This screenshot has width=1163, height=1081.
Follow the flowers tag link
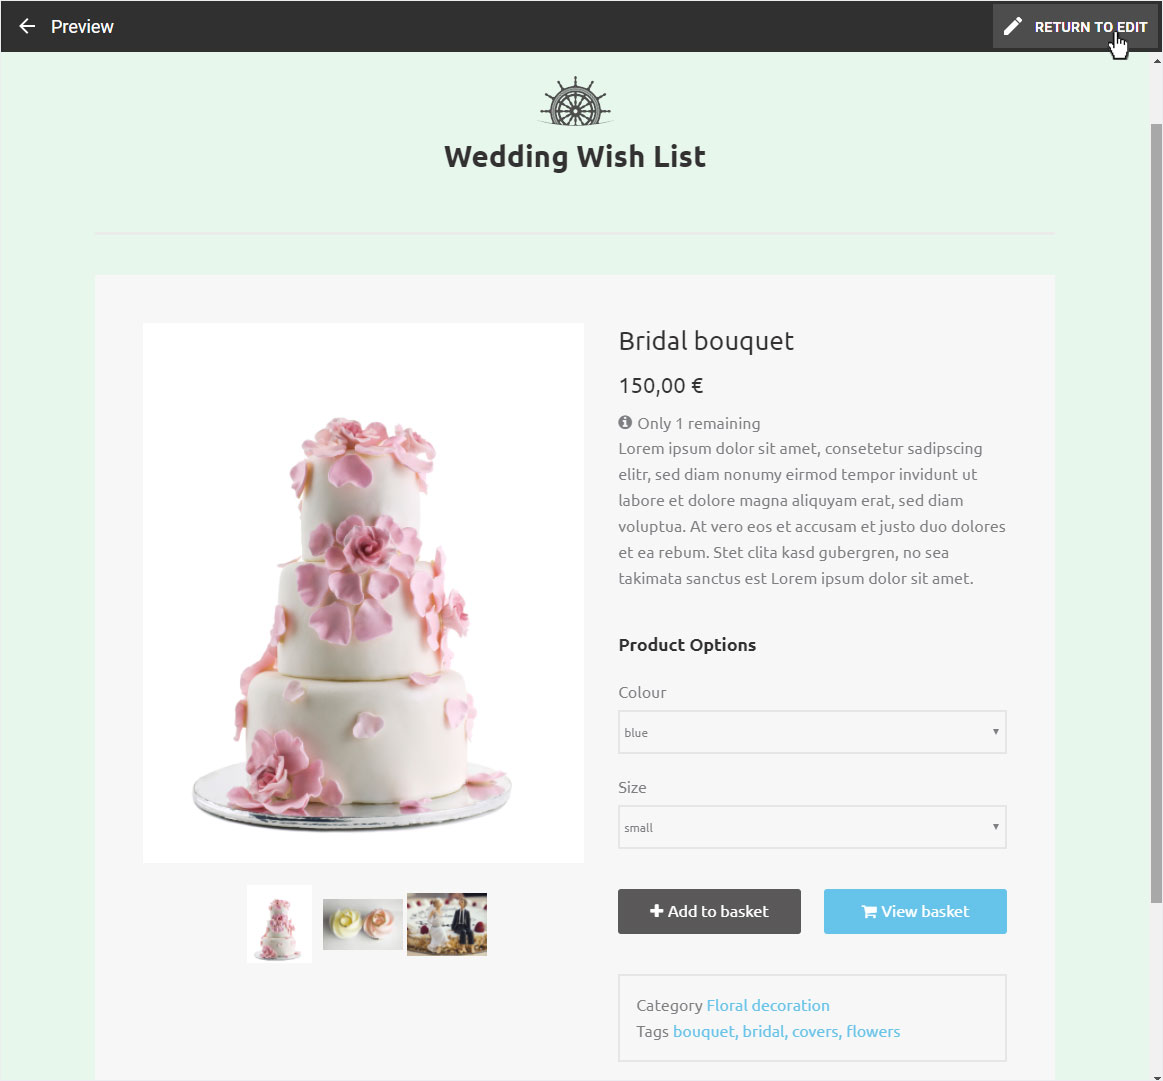click(873, 1031)
